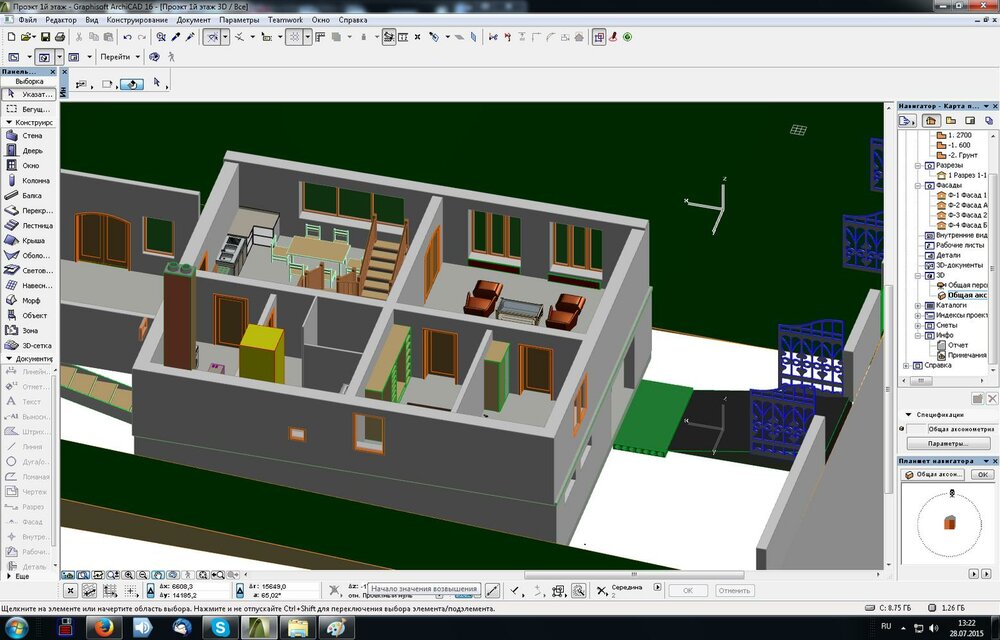Open Firefox from the Windows taskbar

click(x=105, y=627)
